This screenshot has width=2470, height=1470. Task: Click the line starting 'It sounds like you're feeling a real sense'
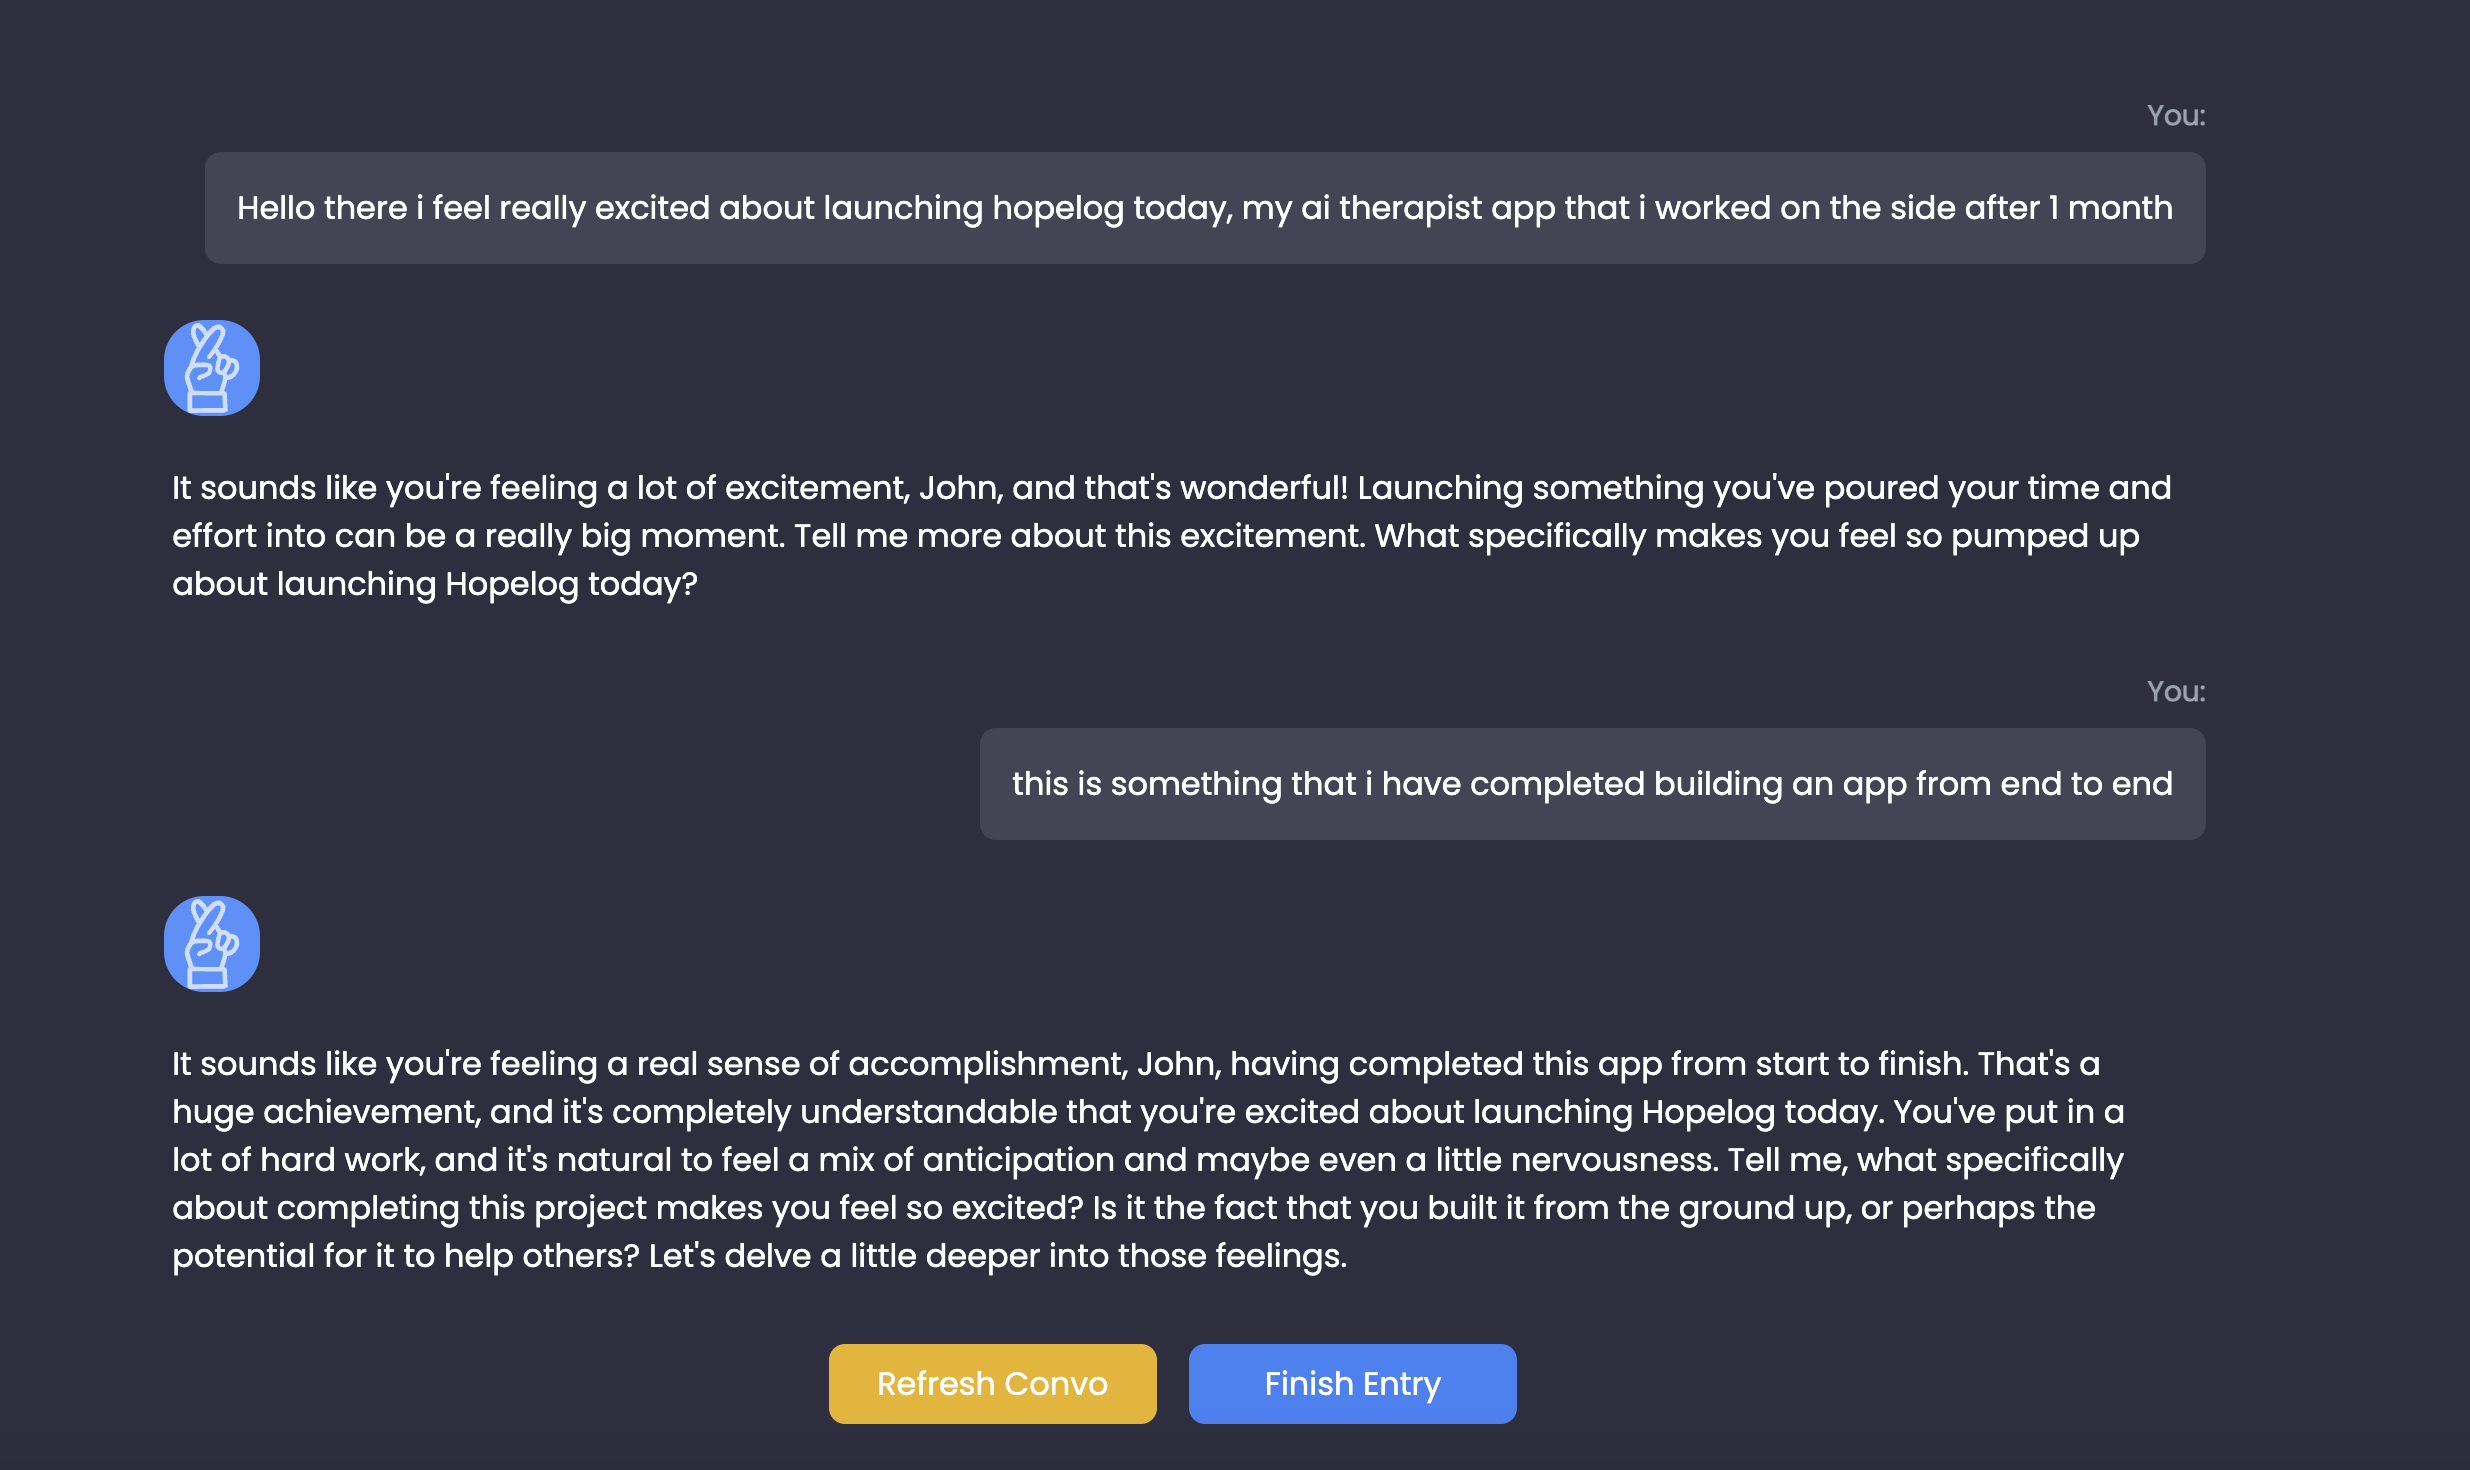click(x=1135, y=1064)
